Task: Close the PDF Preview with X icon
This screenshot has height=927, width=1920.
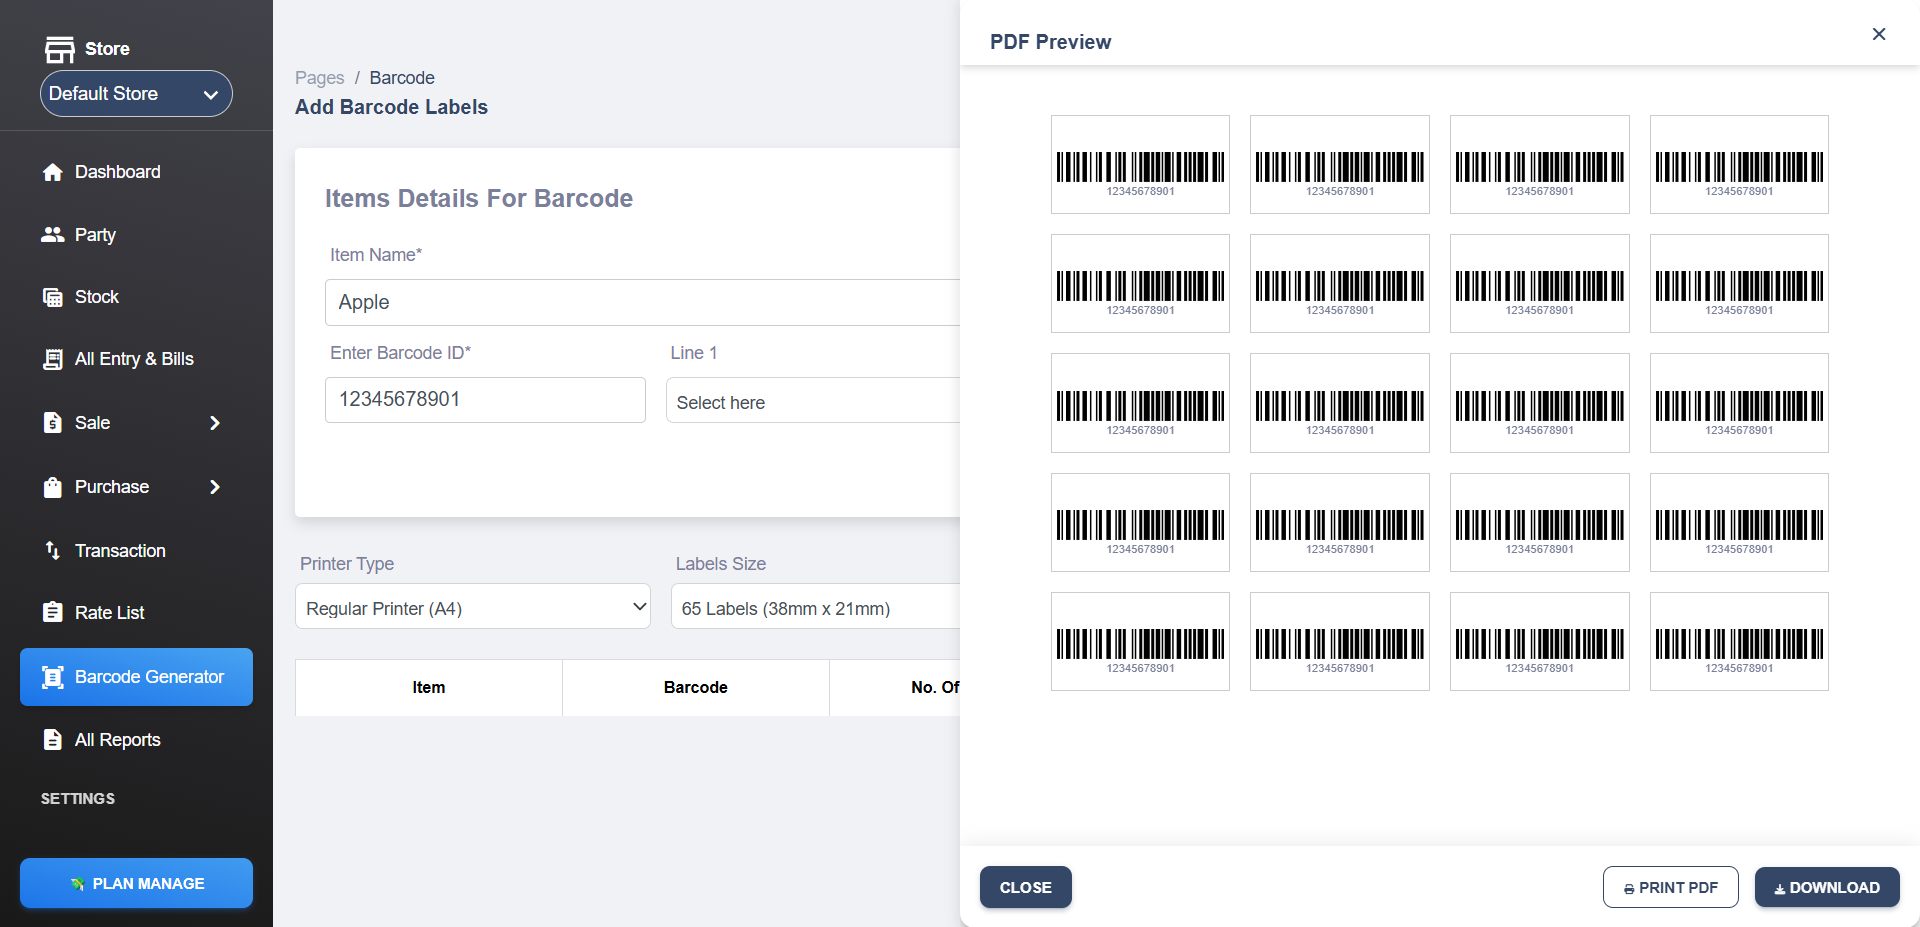Action: coord(1879,34)
